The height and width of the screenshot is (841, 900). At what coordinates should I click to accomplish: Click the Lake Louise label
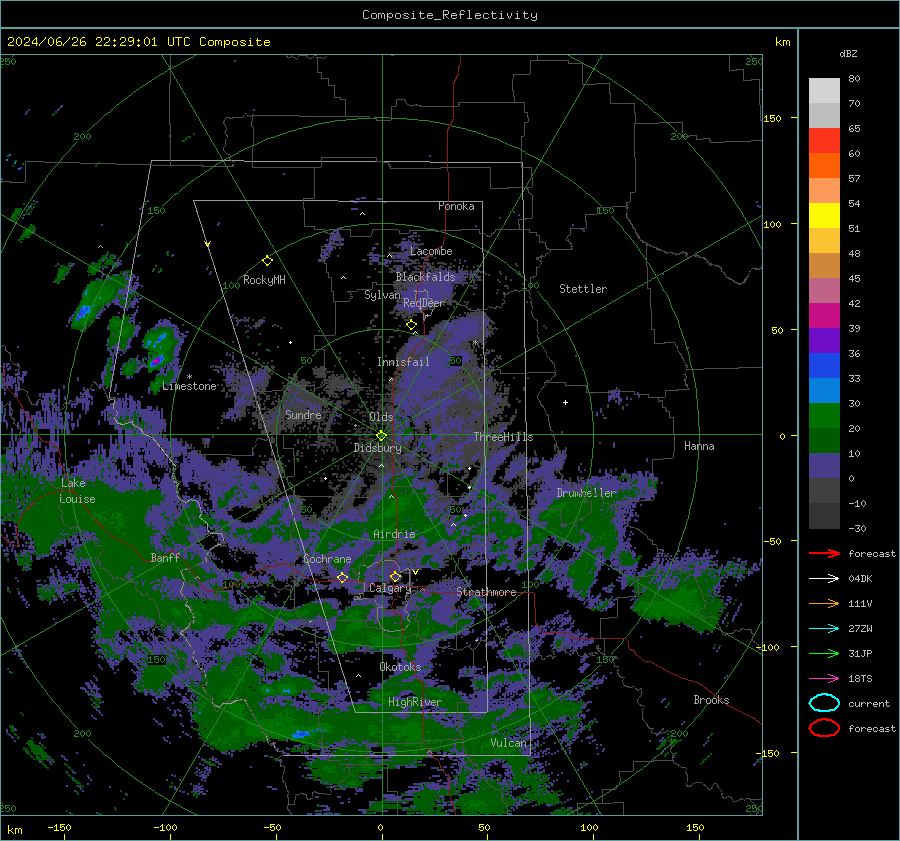pyautogui.click(x=77, y=491)
